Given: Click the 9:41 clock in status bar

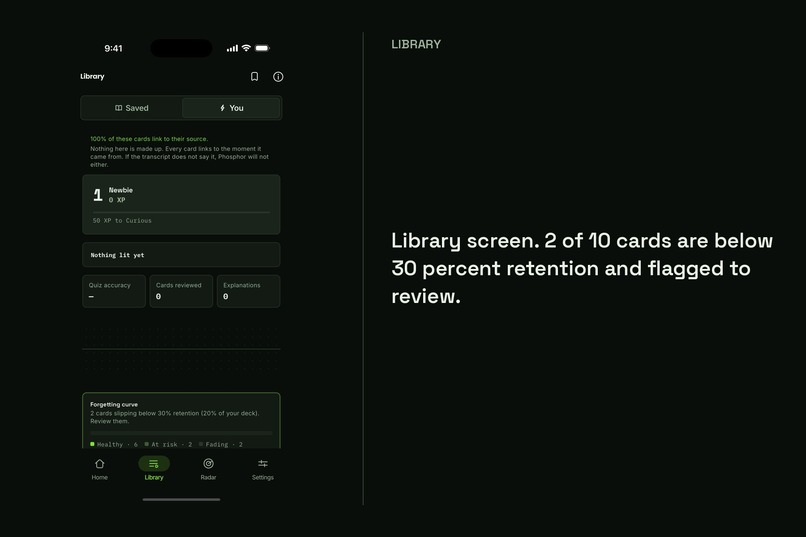Looking at the screenshot, I should tap(114, 48).
